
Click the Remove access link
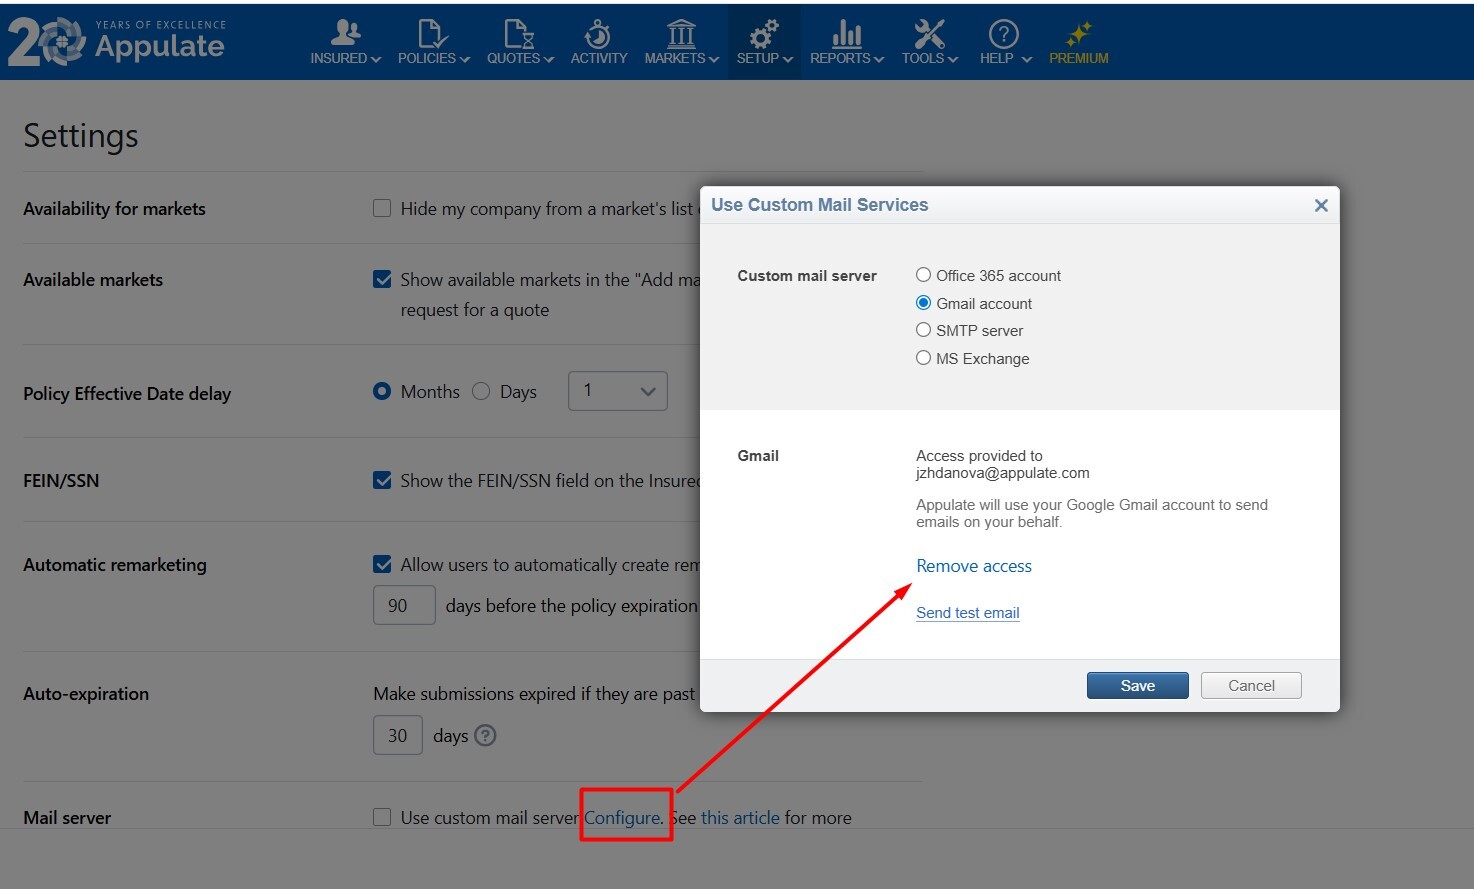pos(973,566)
